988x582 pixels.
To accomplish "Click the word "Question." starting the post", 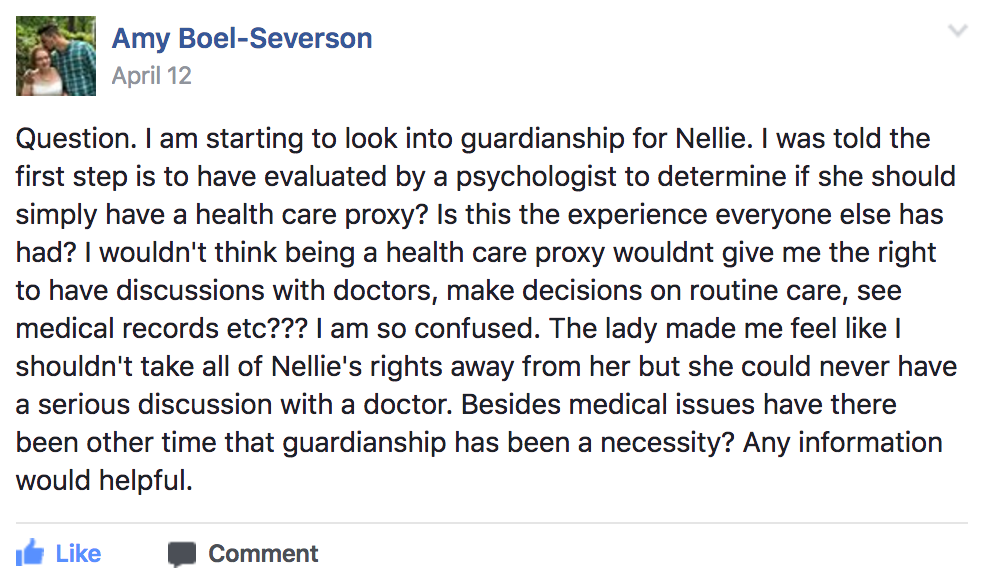I will click(76, 139).
